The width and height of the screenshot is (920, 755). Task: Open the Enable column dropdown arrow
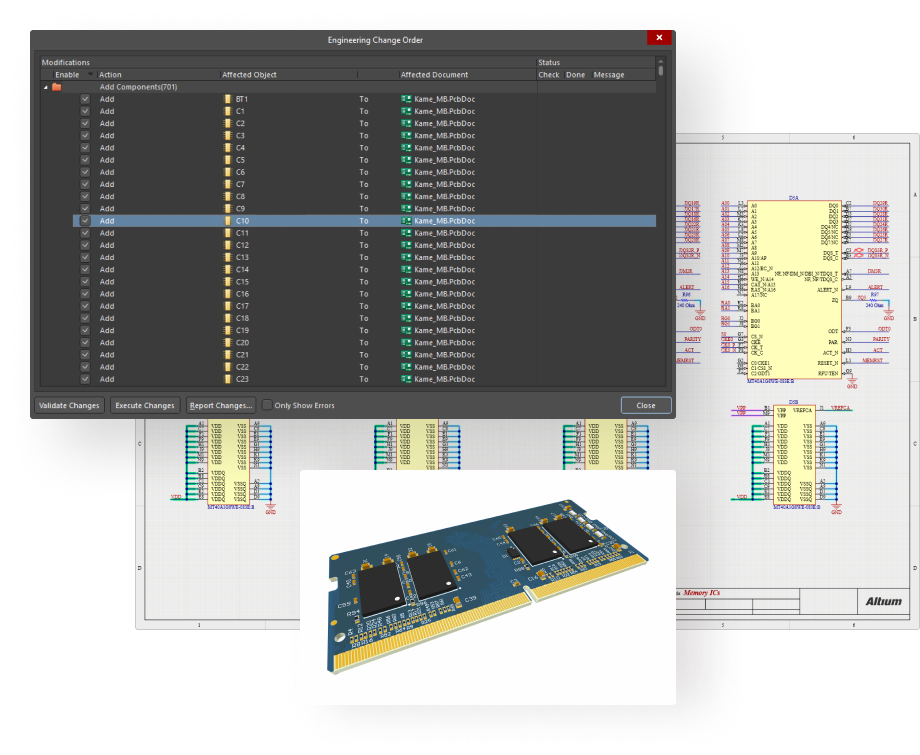pyautogui.click(x=90, y=75)
